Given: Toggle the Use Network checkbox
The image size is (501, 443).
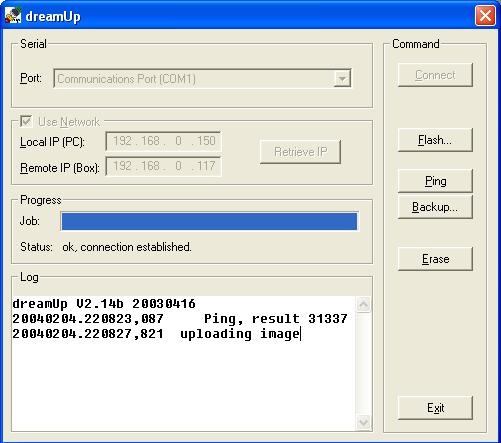Looking at the screenshot, I should (26, 121).
